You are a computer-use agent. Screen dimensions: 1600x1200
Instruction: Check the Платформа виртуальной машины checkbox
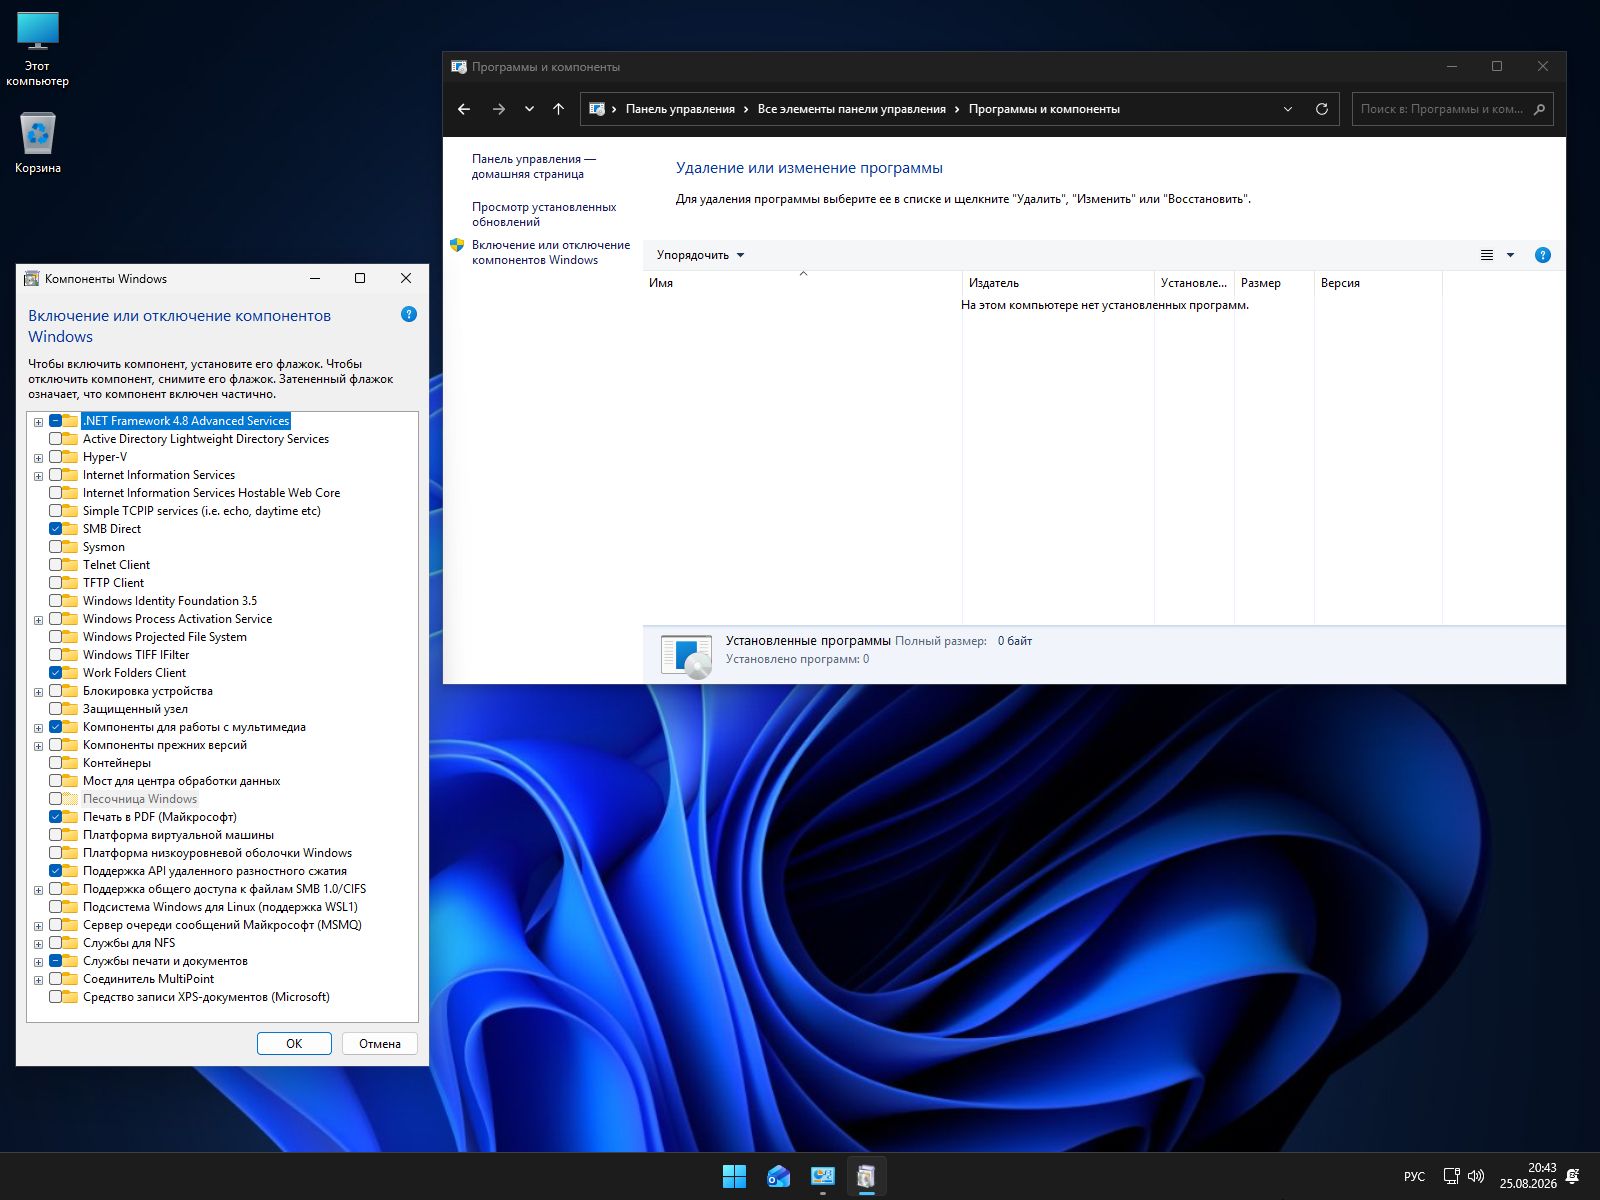point(56,835)
